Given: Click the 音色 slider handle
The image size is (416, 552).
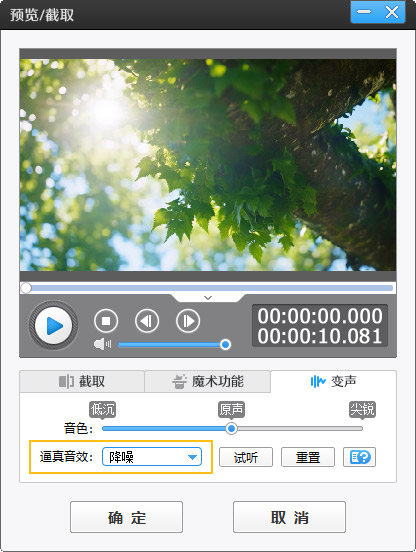Looking at the screenshot, I should pos(231,428).
